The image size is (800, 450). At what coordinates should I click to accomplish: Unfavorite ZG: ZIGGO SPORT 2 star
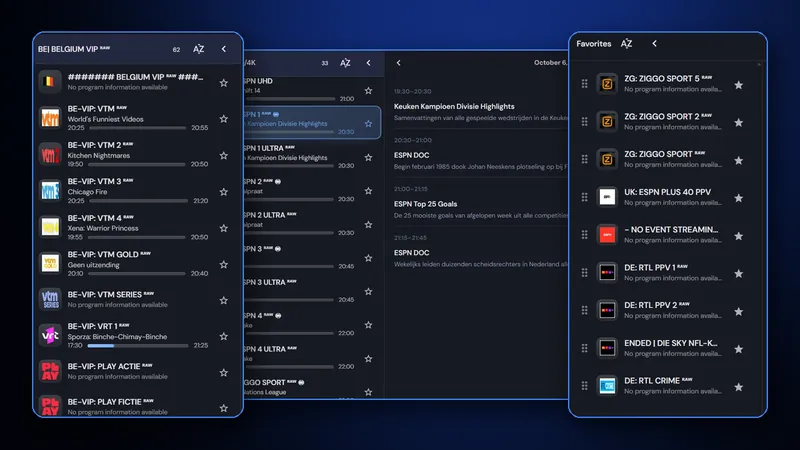coord(738,123)
